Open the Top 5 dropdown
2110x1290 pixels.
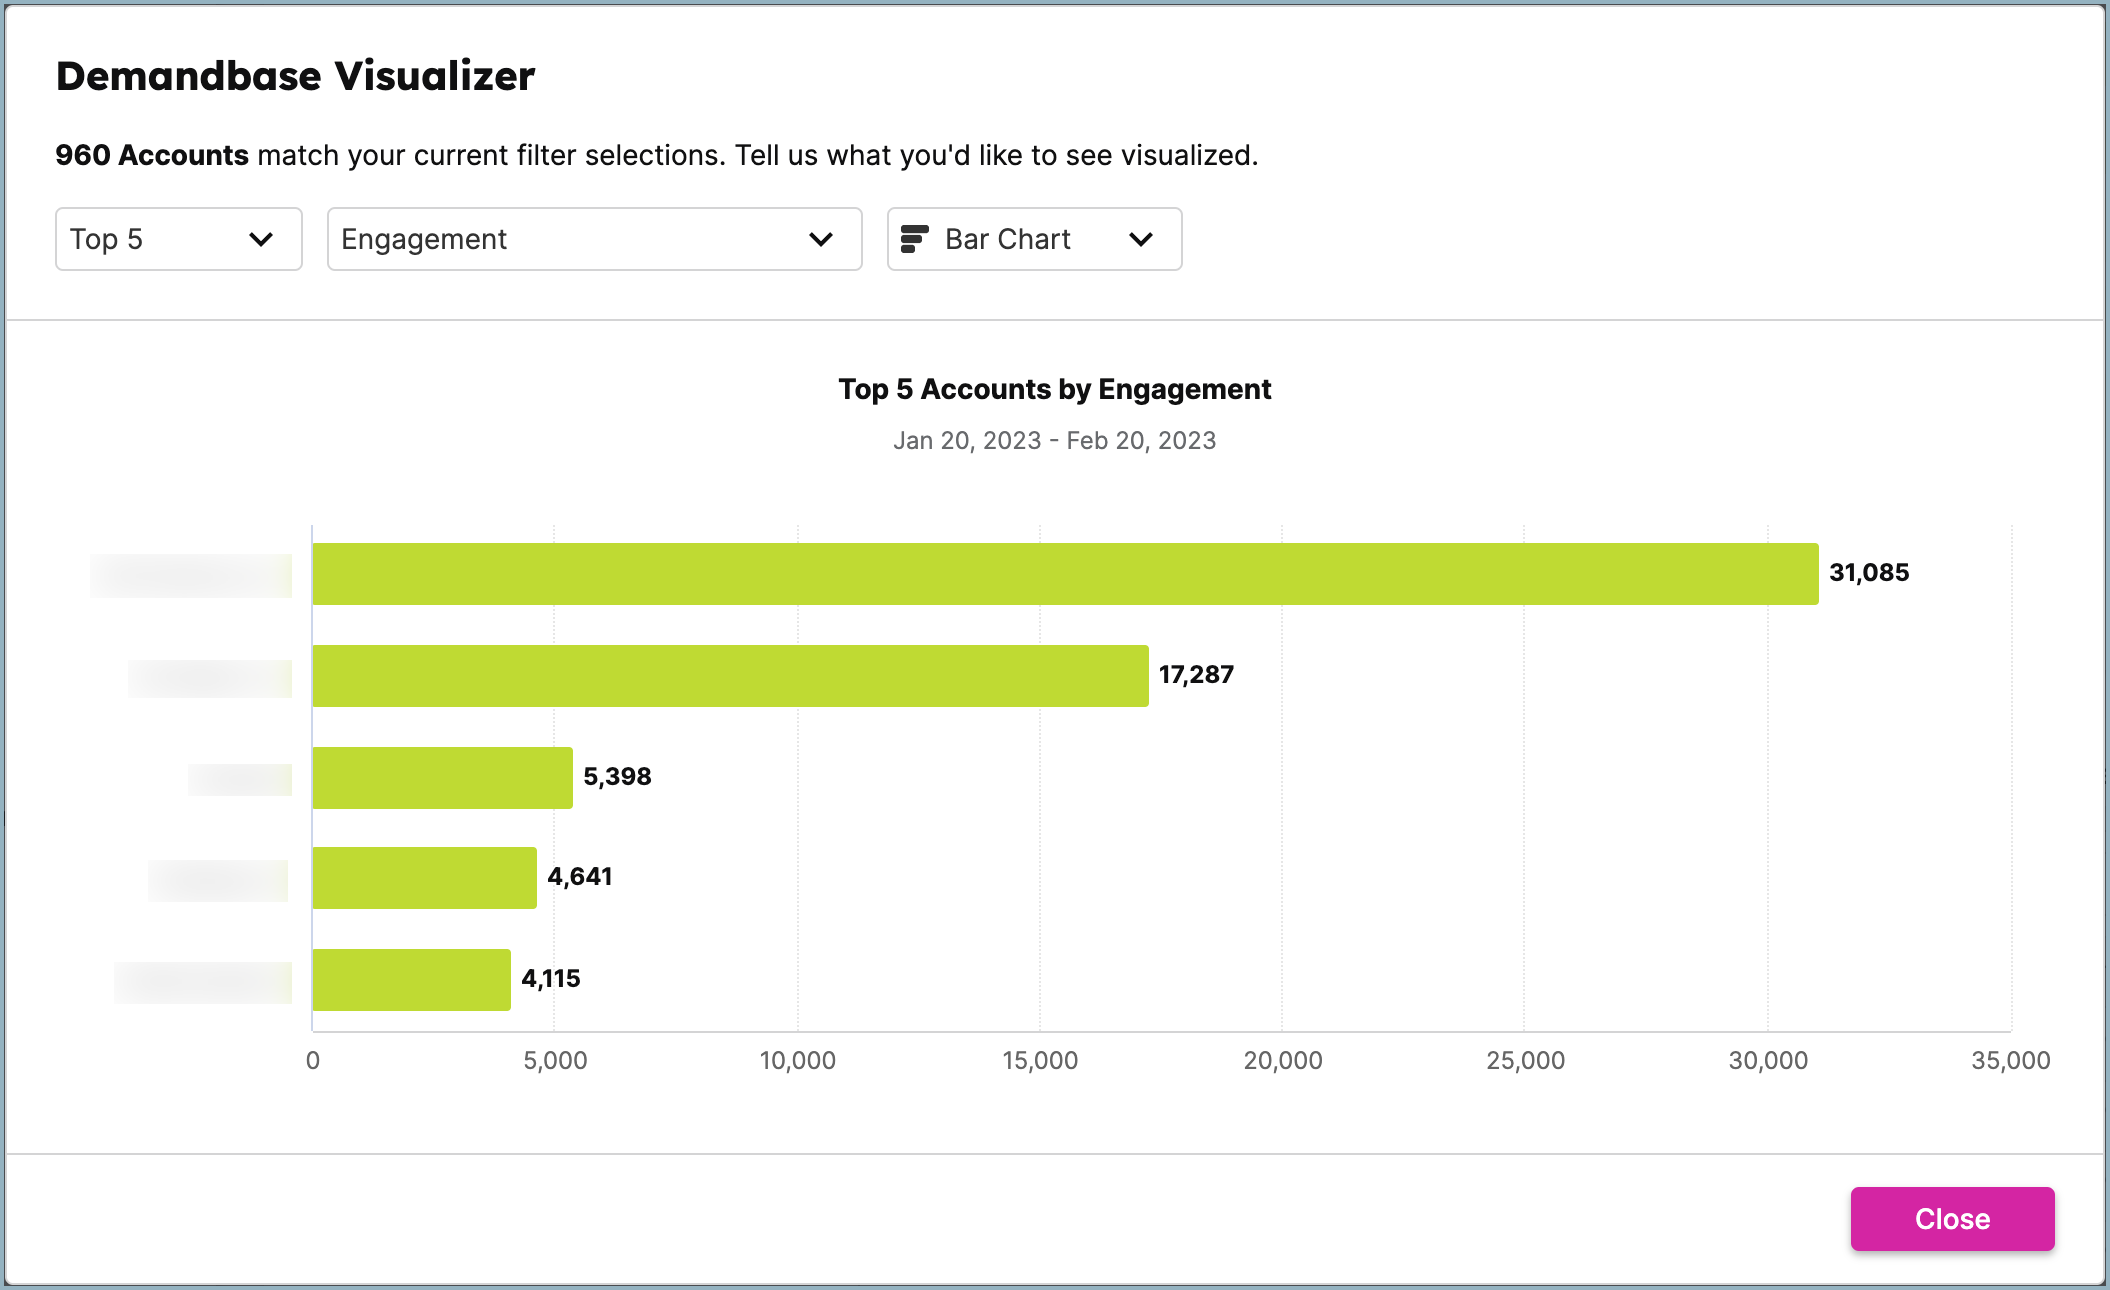[x=179, y=239]
